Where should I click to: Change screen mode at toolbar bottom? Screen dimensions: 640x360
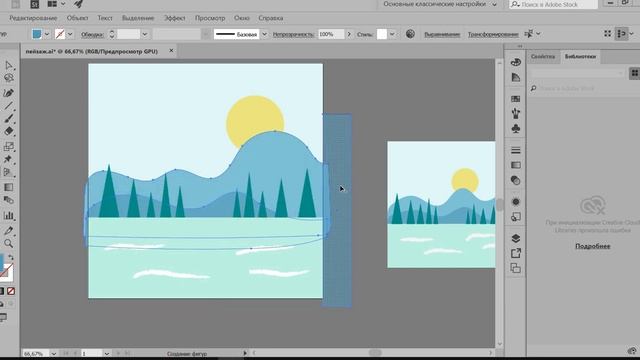tap(3, 317)
